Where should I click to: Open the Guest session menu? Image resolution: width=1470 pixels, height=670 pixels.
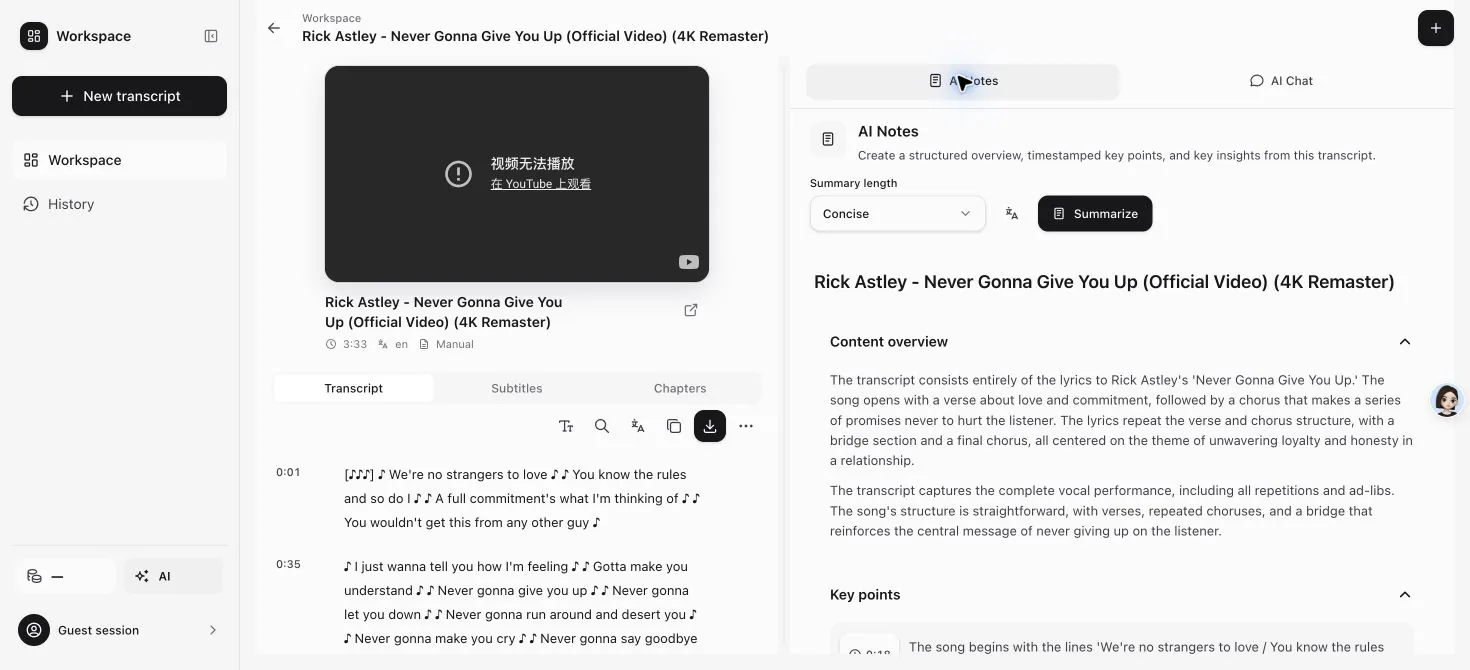pos(119,630)
